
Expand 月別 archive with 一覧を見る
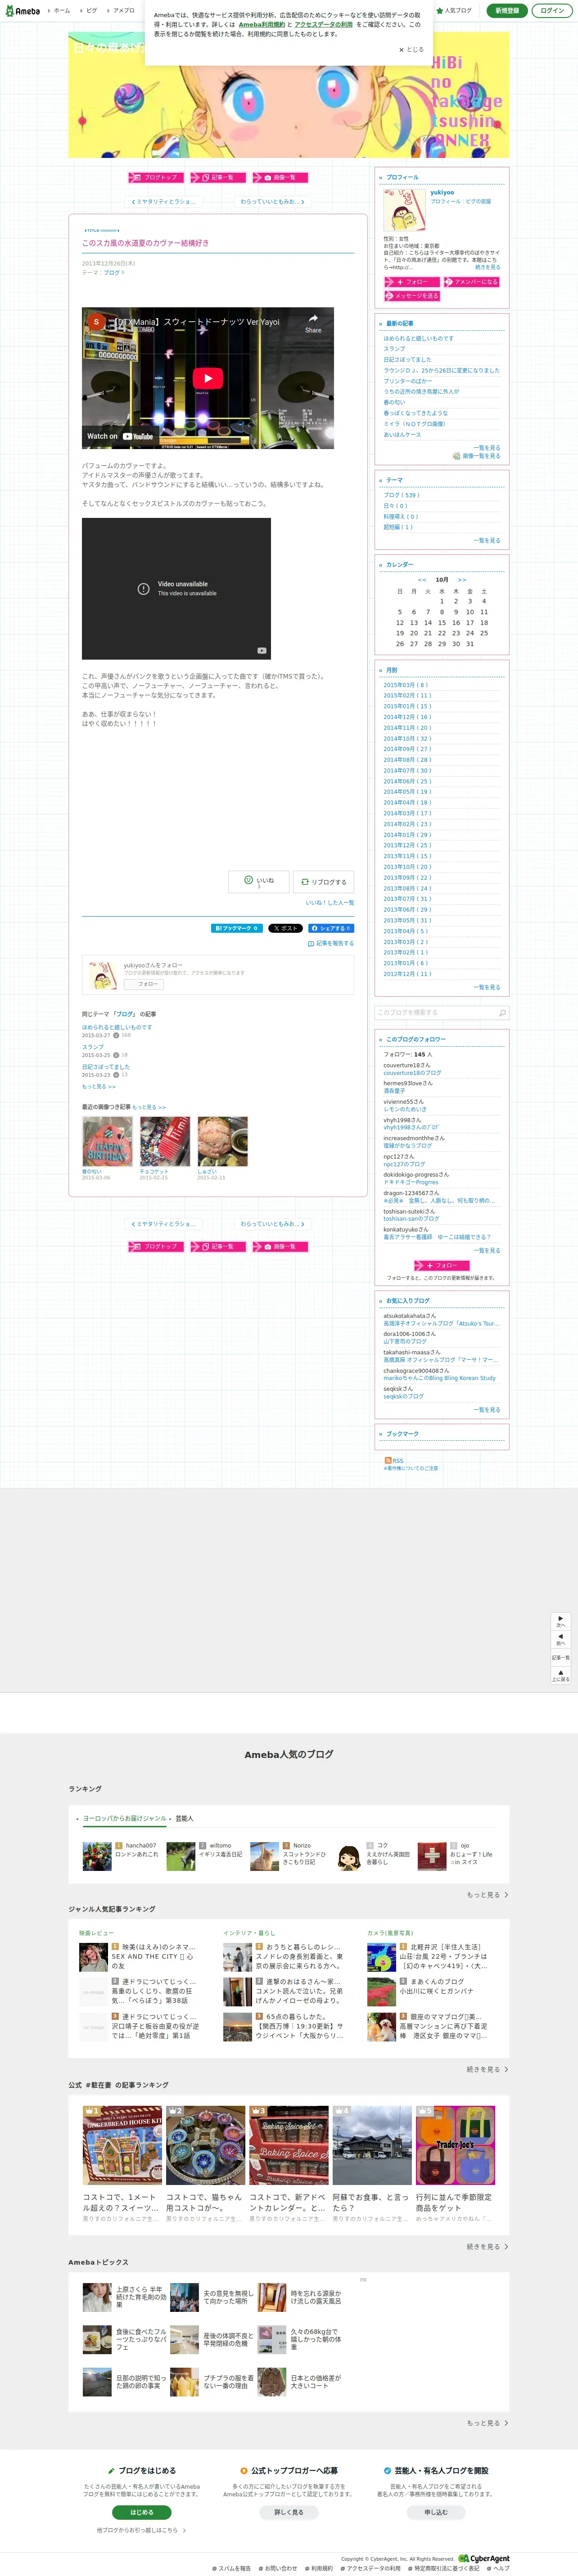(487, 987)
